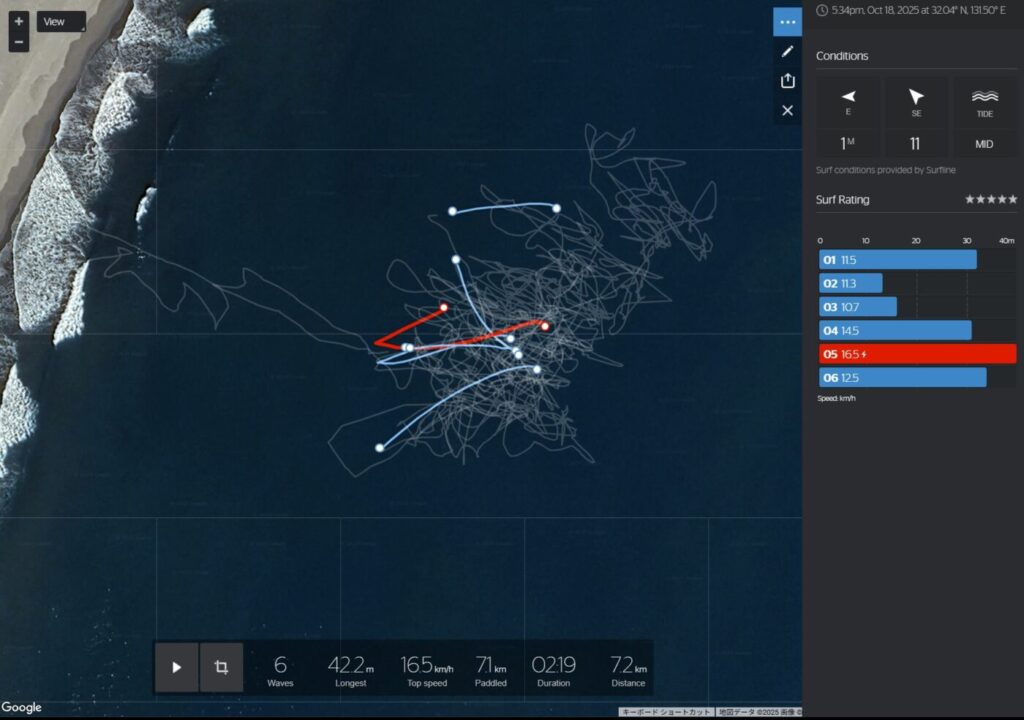Close the session panel with X
The height and width of the screenshot is (720, 1024).
[787, 110]
